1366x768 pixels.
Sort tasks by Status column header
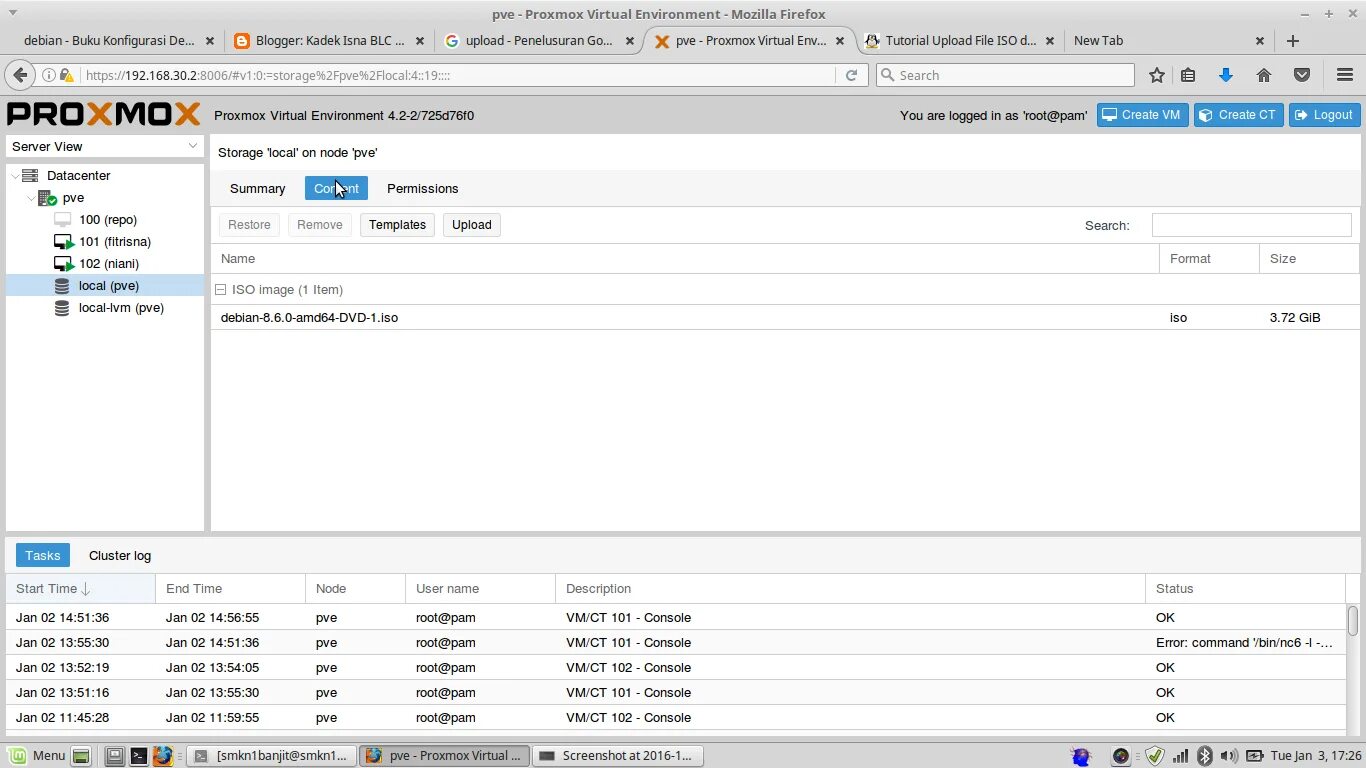click(1245, 589)
